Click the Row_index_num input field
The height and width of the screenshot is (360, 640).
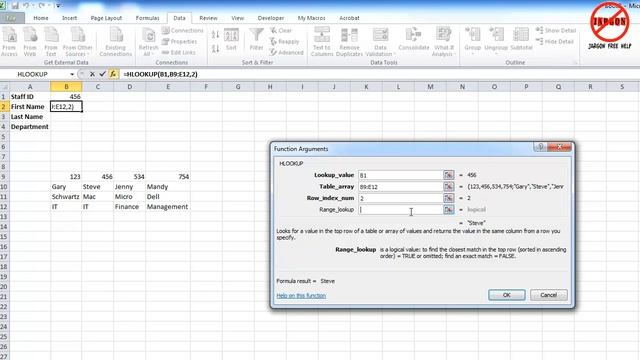click(400, 198)
